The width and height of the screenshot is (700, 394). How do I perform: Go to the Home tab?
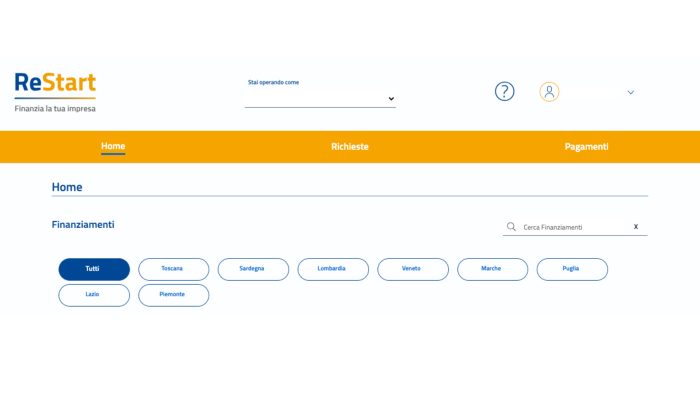coord(113,146)
